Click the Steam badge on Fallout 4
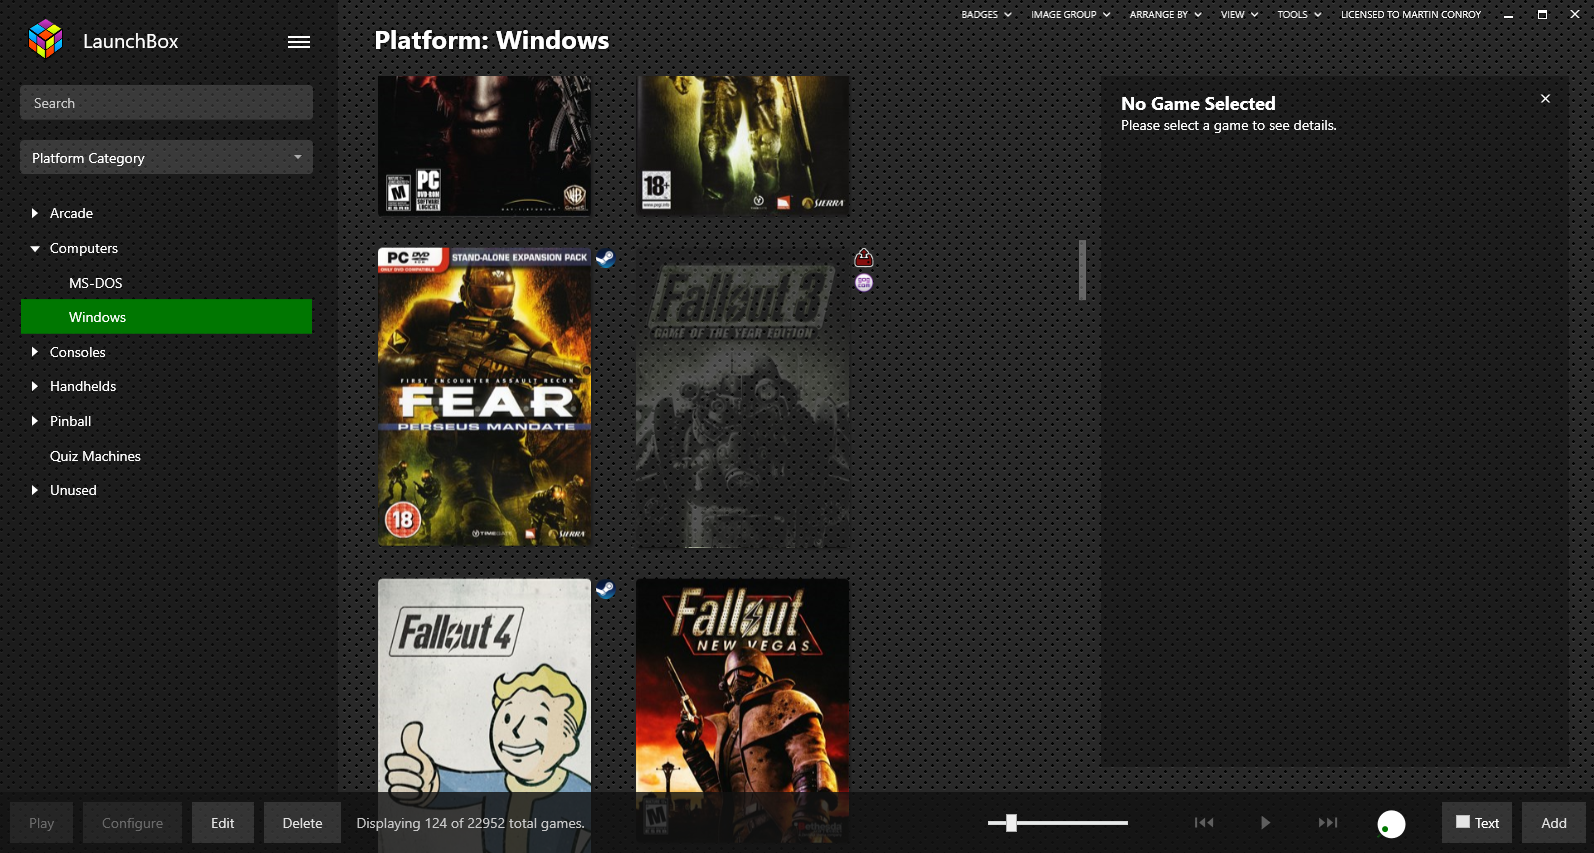The image size is (1594, 853). 605,589
